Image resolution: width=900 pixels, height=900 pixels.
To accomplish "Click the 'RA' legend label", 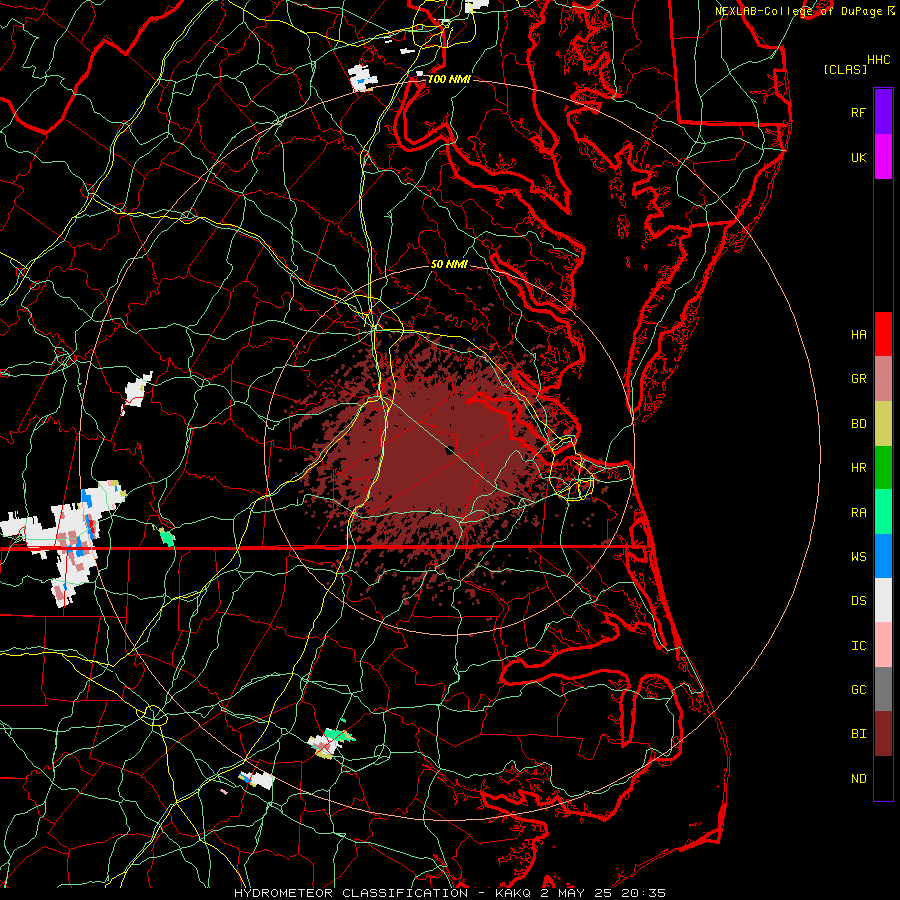I will (858, 512).
